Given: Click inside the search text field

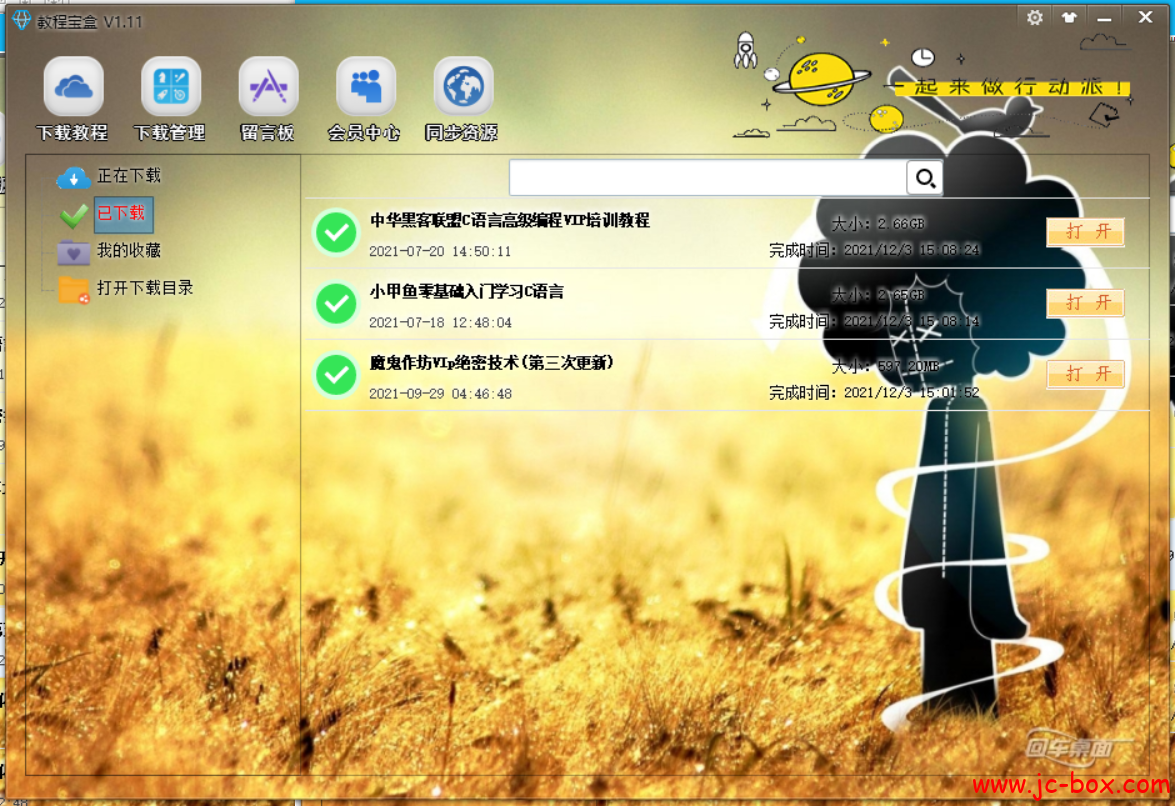Looking at the screenshot, I should pos(707,178).
